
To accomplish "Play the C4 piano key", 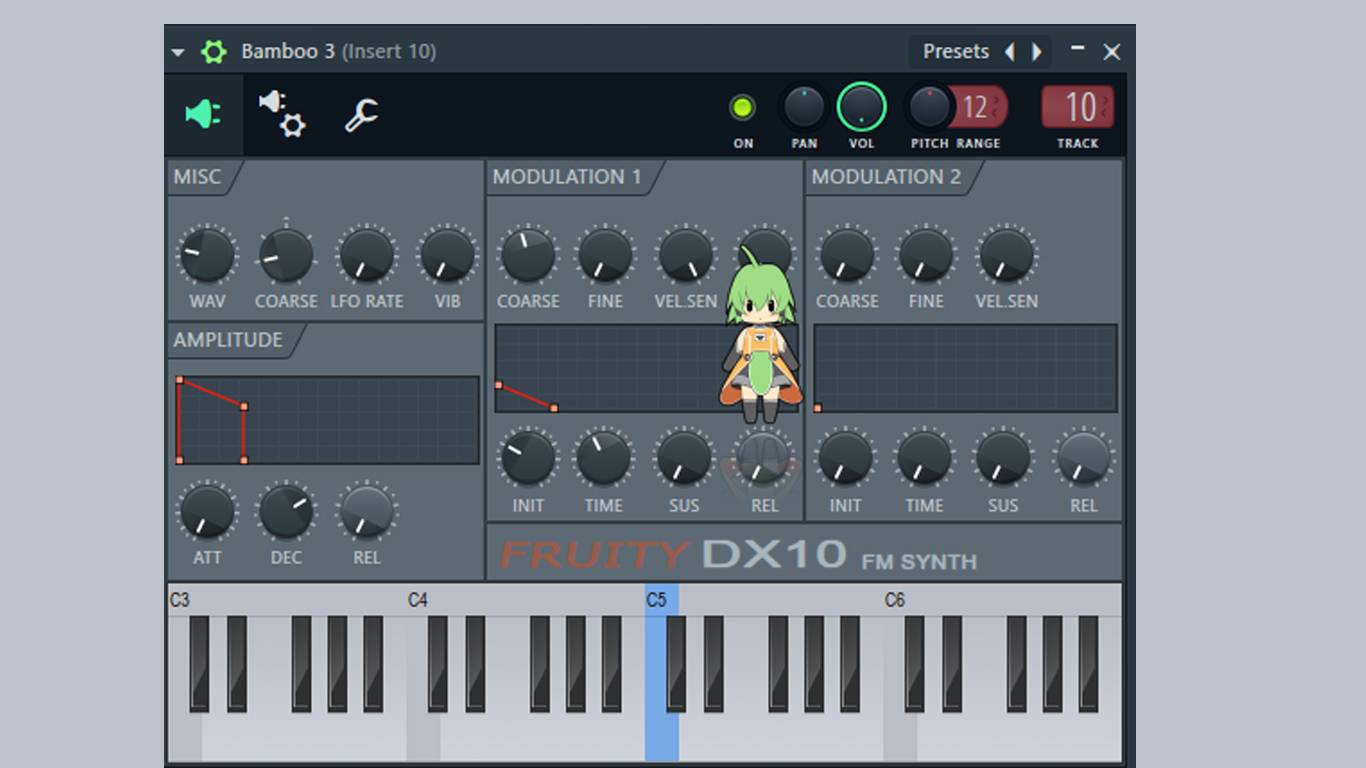I will pos(423,673).
